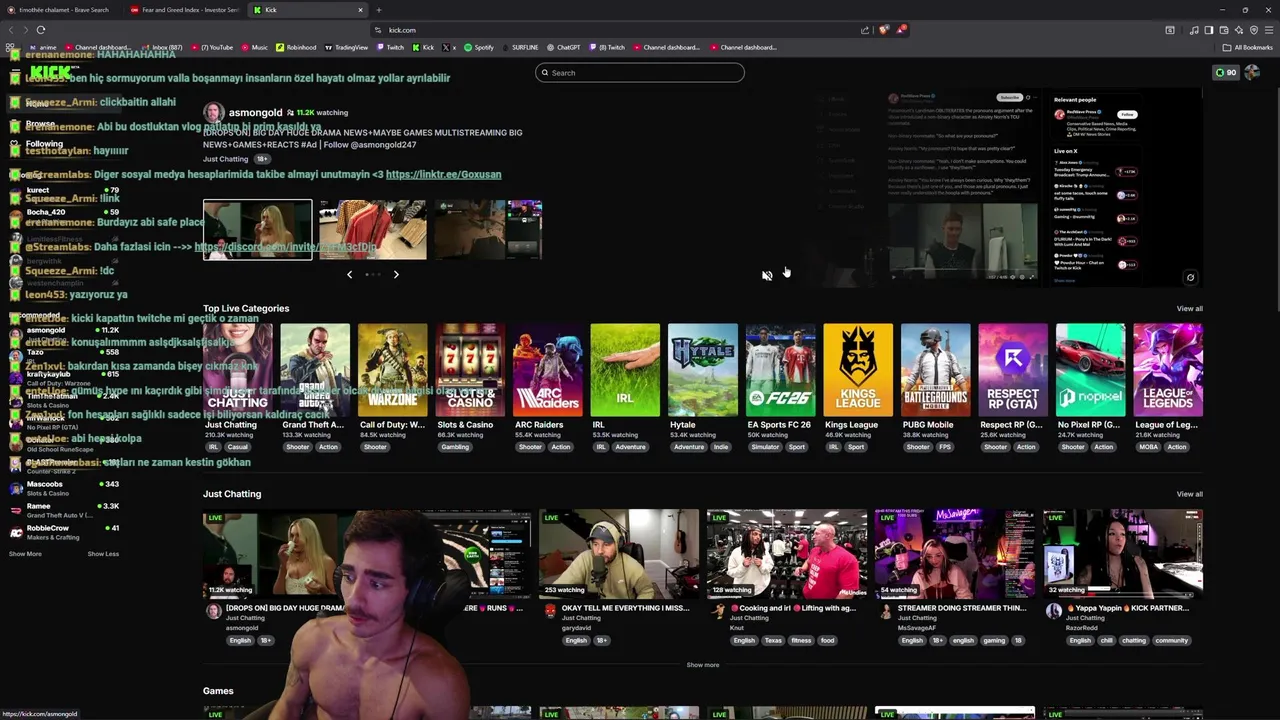Open Ramee channel in sidebar
The width and height of the screenshot is (1280, 720).
tap(64, 510)
